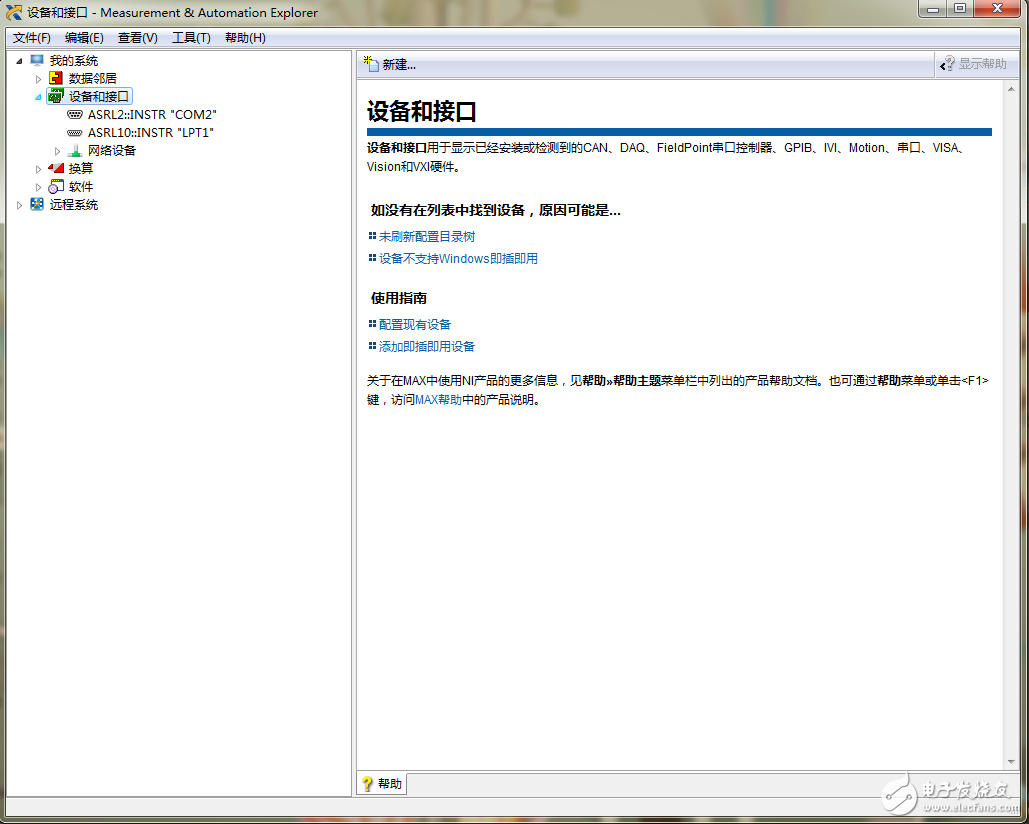Image resolution: width=1029 pixels, height=824 pixels.
Task: Minimize the Measurement & Automation Explorer window
Action: point(933,9)
